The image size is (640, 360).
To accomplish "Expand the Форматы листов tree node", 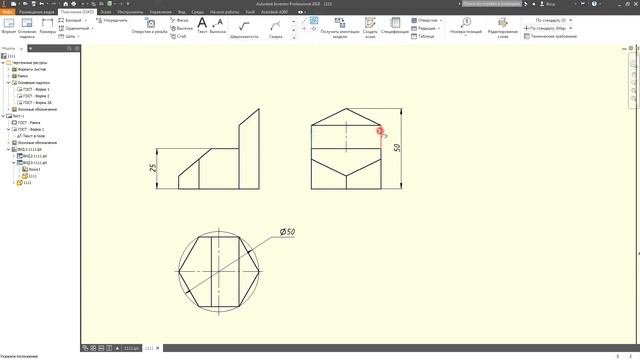I will pos(8,69).
